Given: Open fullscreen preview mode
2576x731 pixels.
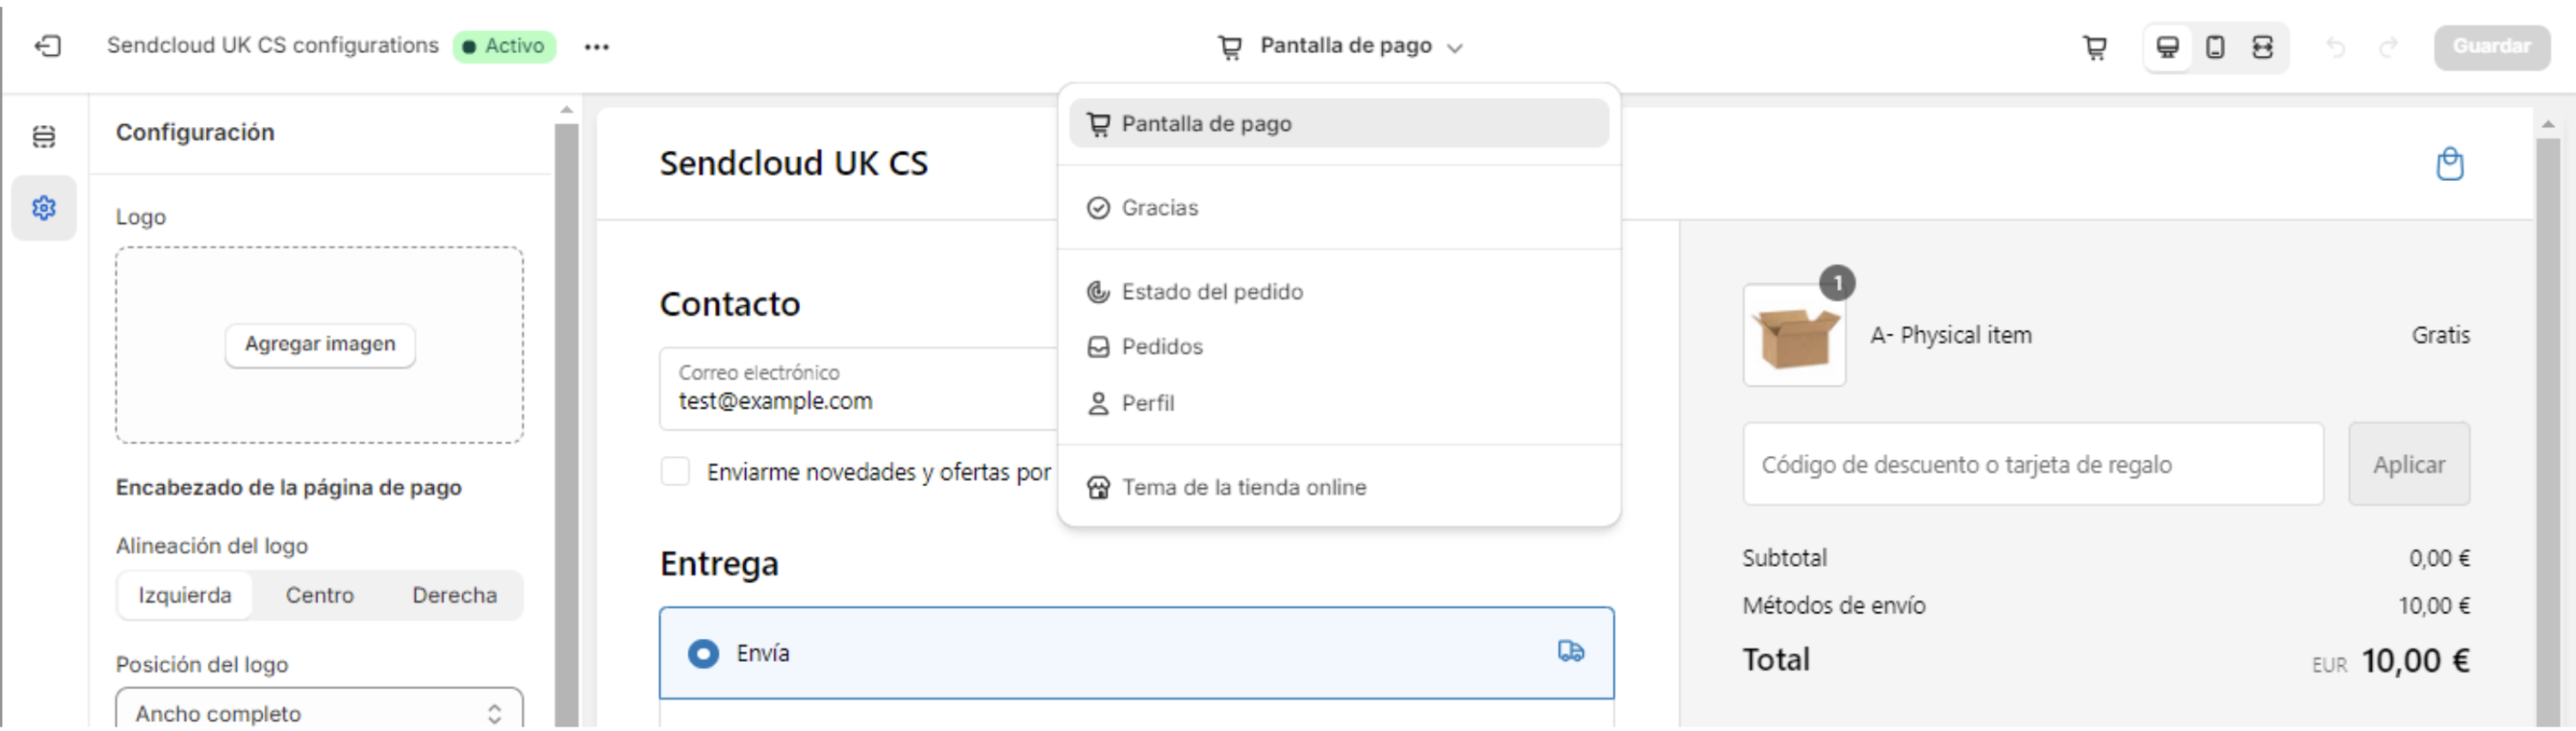Looking at the screenshot, I should click(2263, 46).
